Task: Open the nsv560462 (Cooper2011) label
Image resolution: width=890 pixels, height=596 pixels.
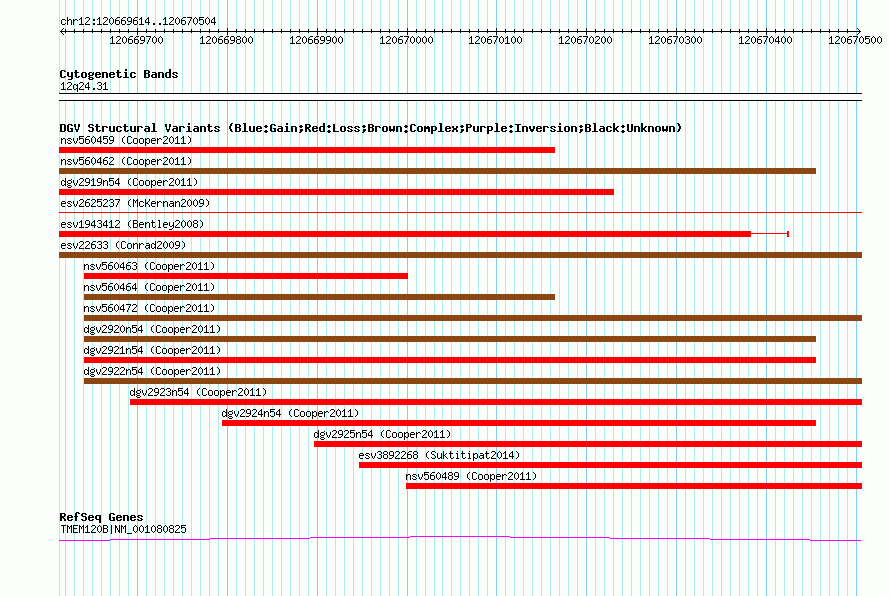Action: click(x=126, y=161)
